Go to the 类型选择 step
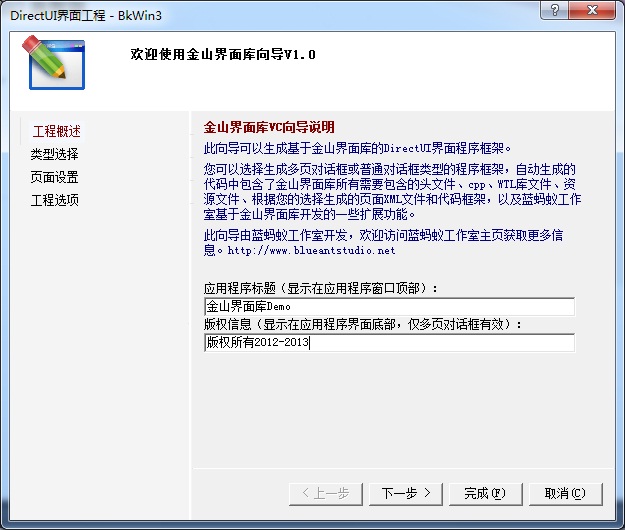This screenshot has height=530, width=625. click(x=55, y=154)
